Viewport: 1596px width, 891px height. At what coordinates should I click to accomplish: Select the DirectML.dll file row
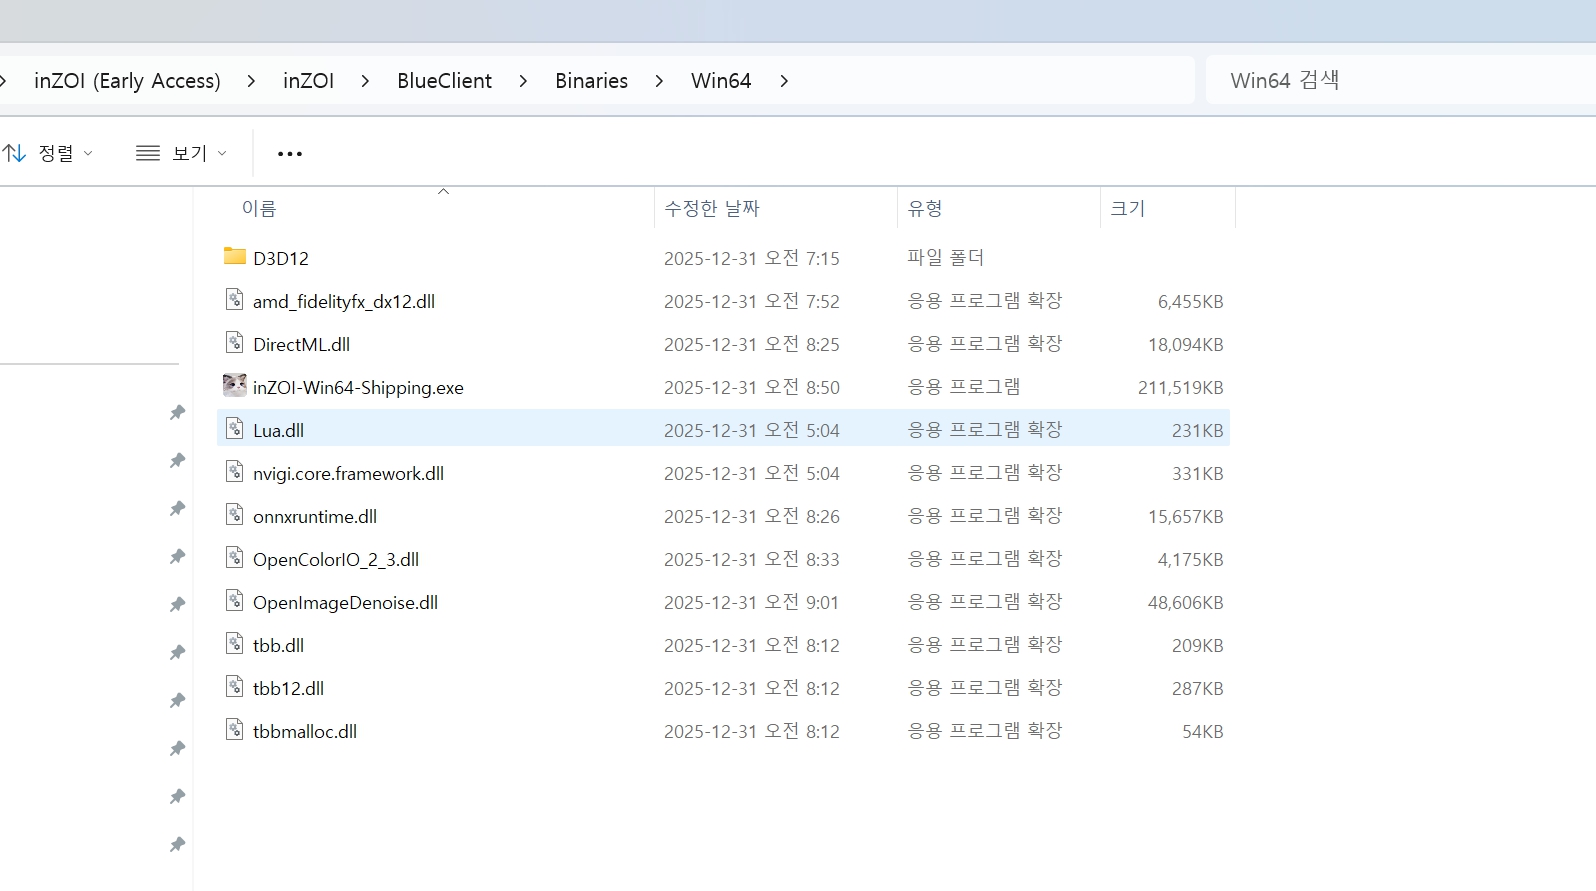(723, 344)
